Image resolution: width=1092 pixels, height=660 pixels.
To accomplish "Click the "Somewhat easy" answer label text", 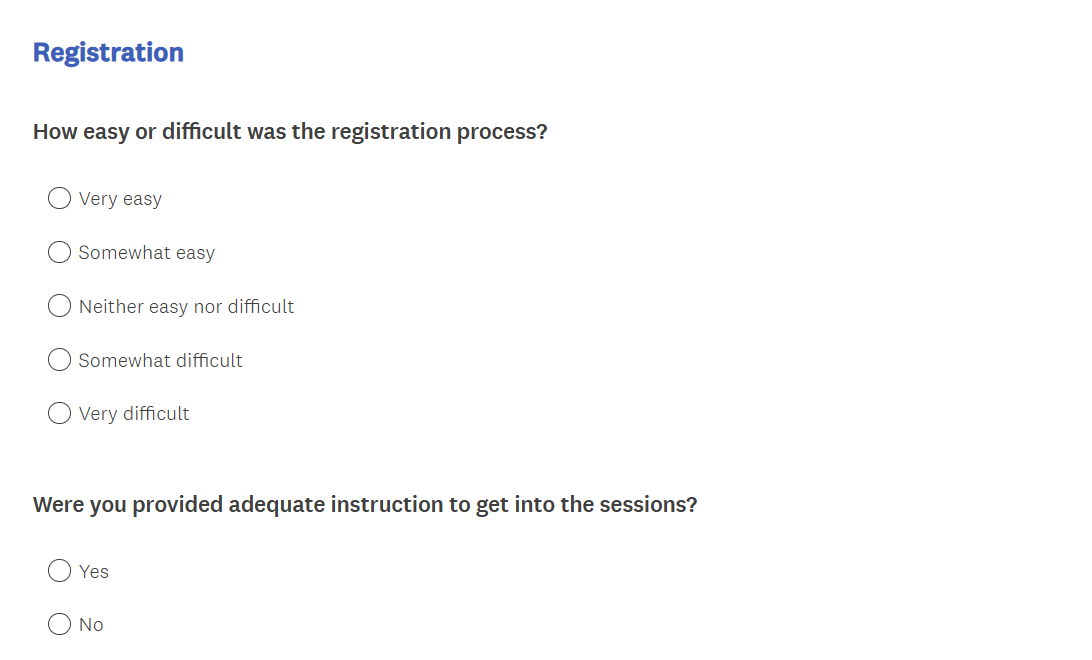I will coord(147,253).
